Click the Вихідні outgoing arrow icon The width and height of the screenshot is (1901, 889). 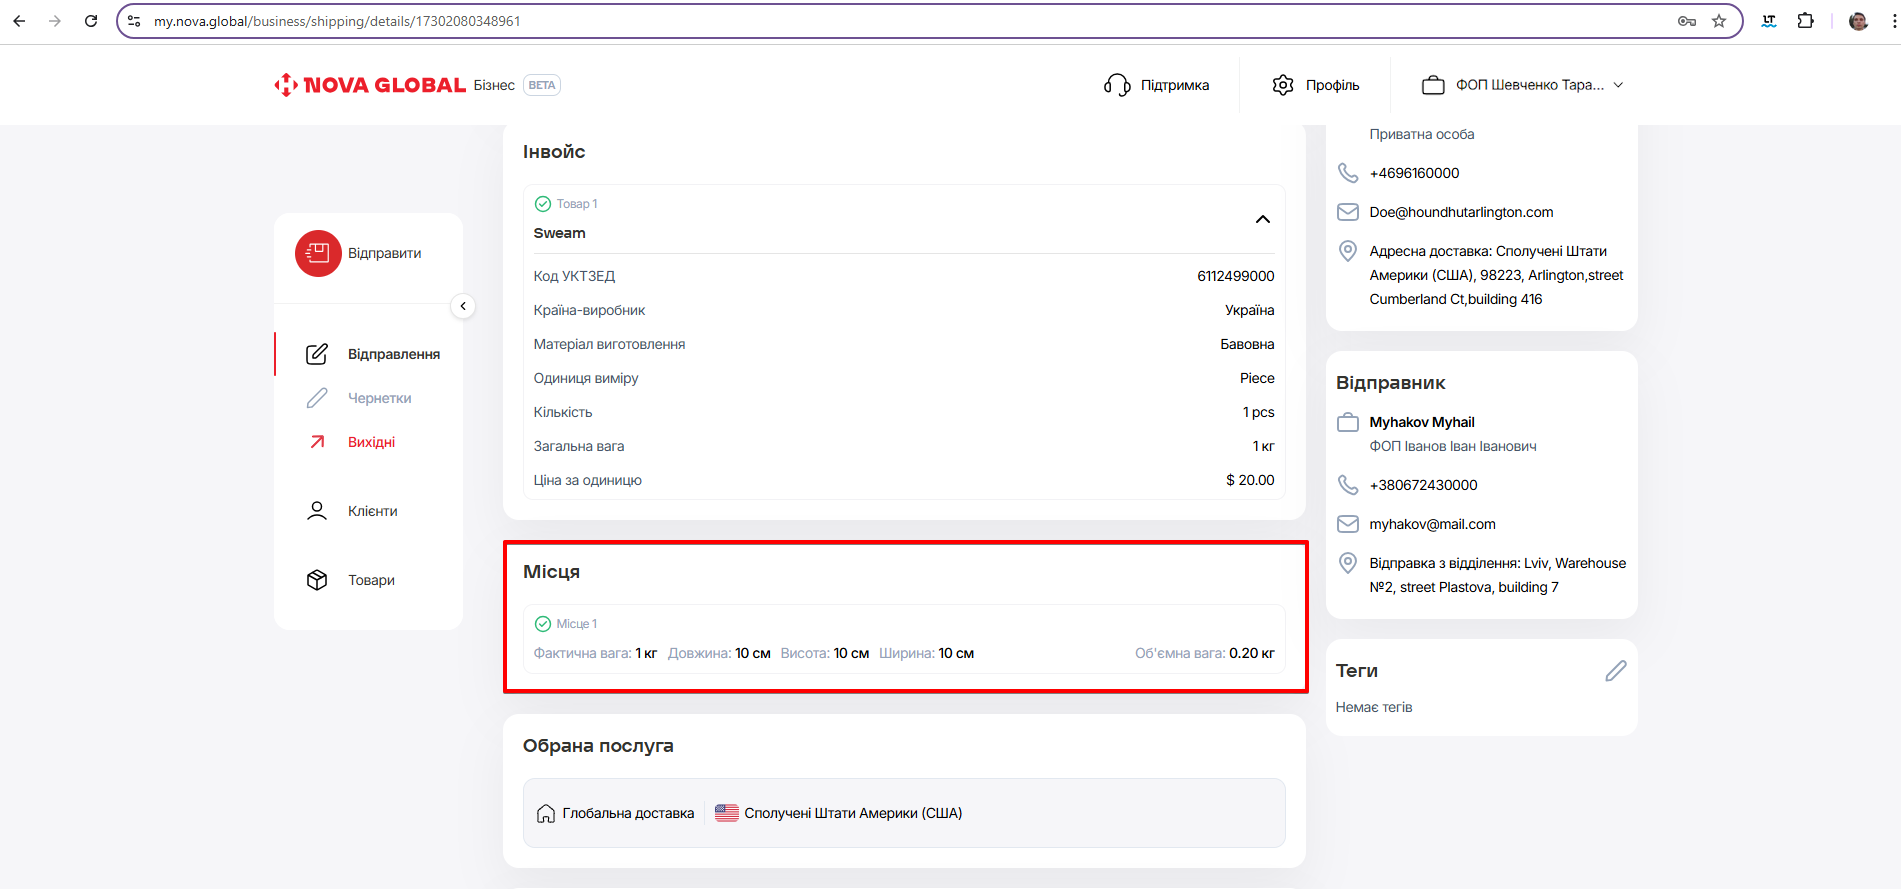pyautogui.click(x=317, y=442)
